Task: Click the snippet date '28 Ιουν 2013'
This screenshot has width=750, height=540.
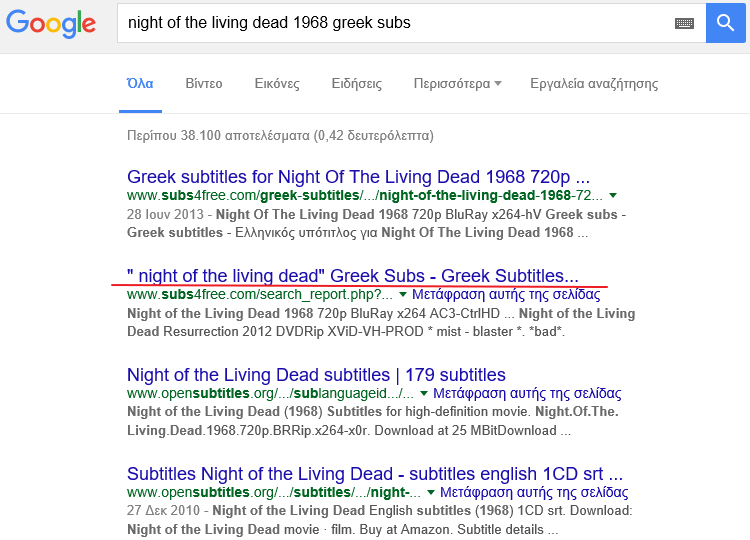Action: tap(165, 214)
